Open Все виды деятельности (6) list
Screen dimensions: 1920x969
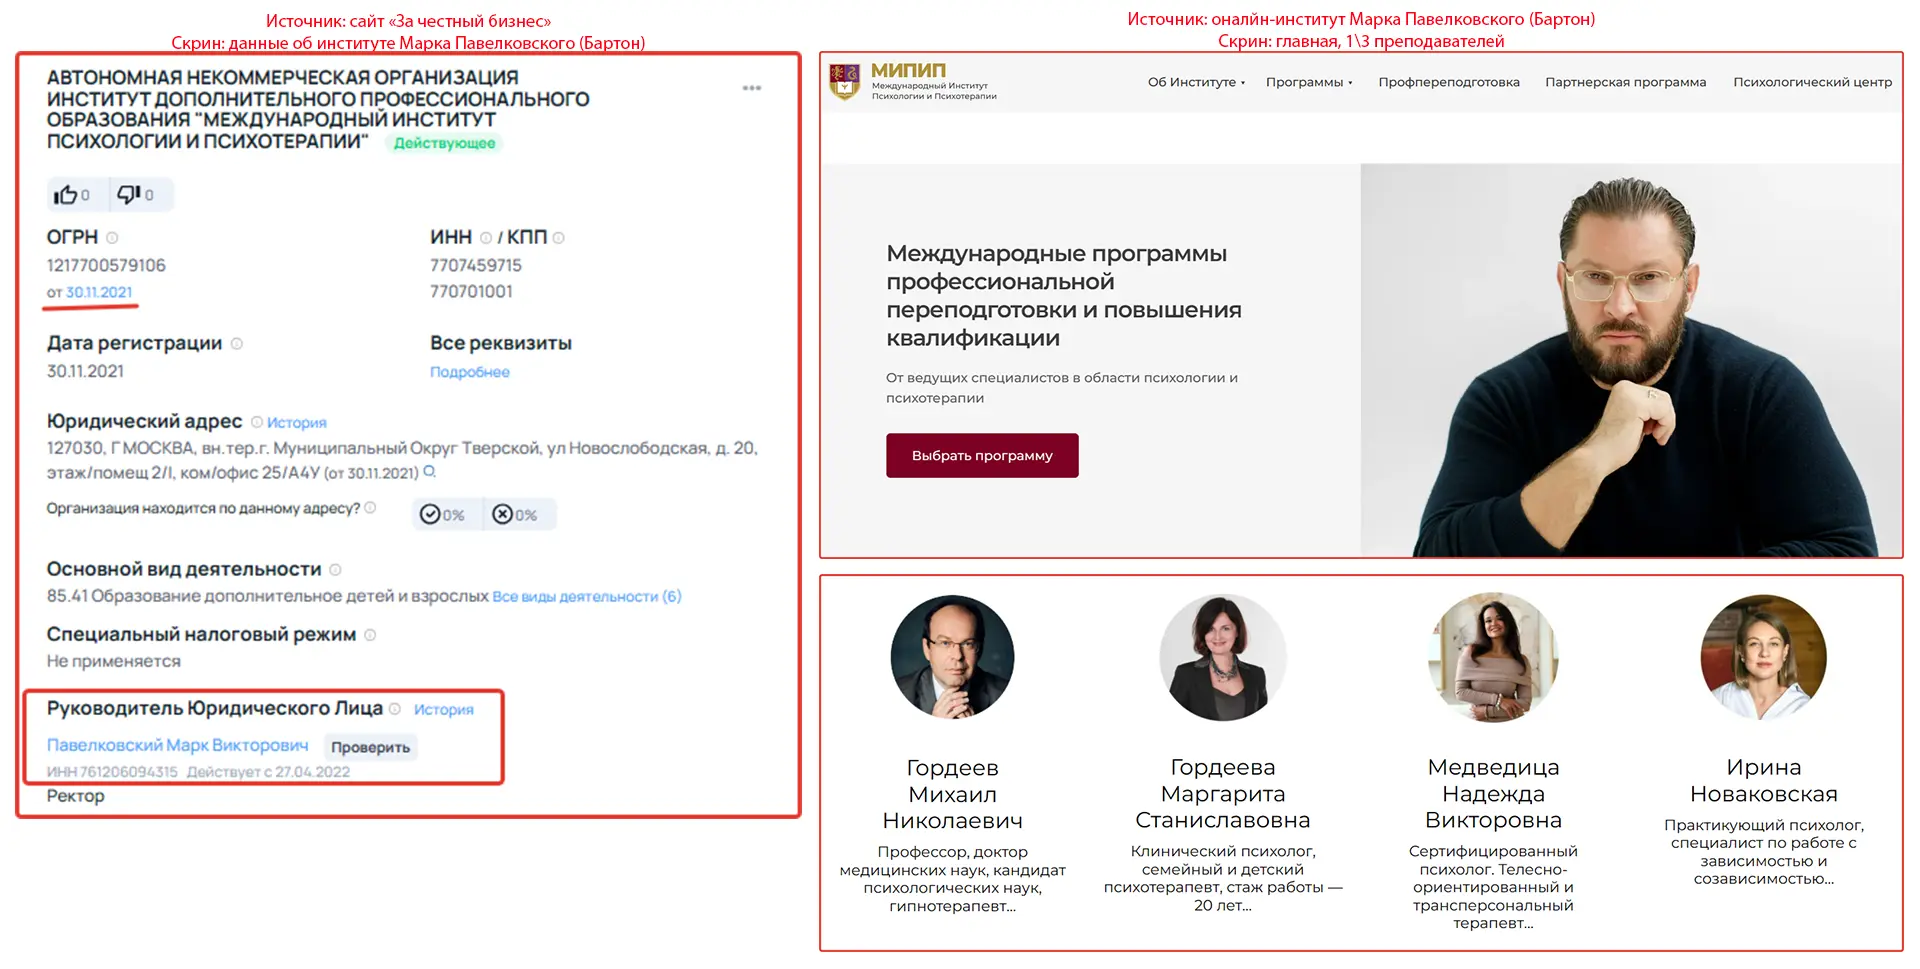[x=587, y=597]
